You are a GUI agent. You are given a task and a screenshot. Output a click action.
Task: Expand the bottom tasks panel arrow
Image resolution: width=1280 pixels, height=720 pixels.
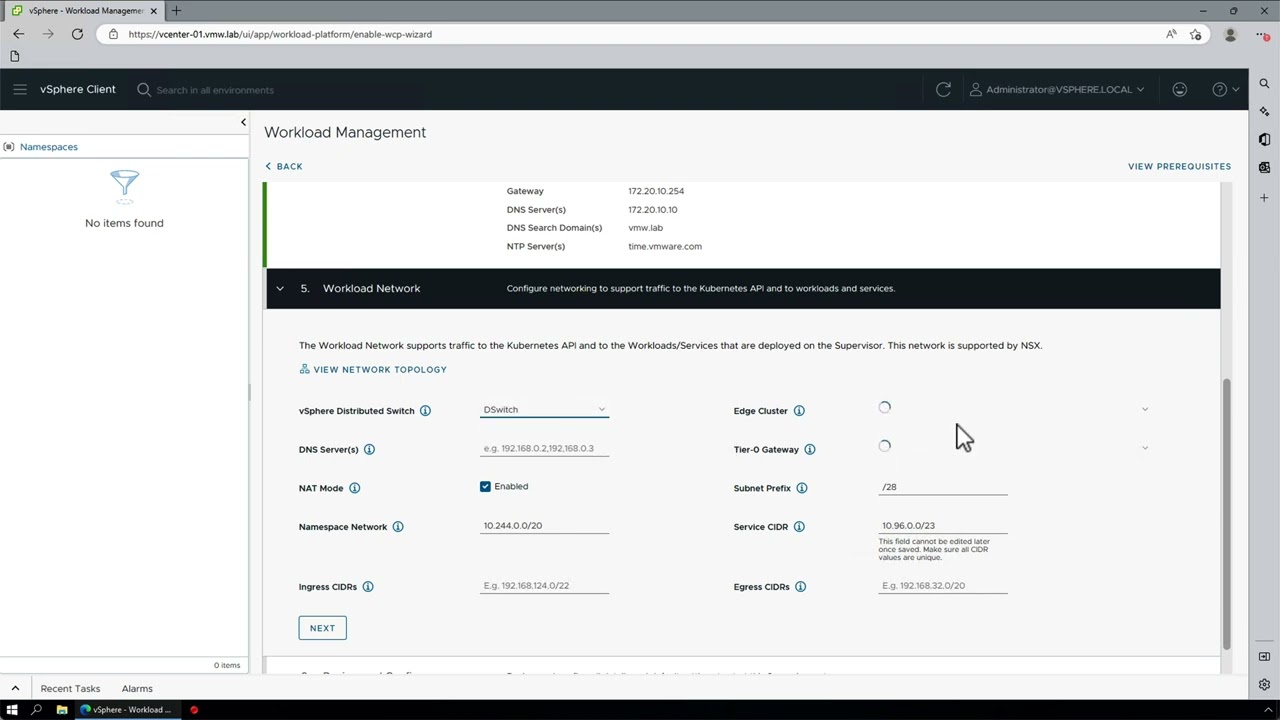click(15, 688)
